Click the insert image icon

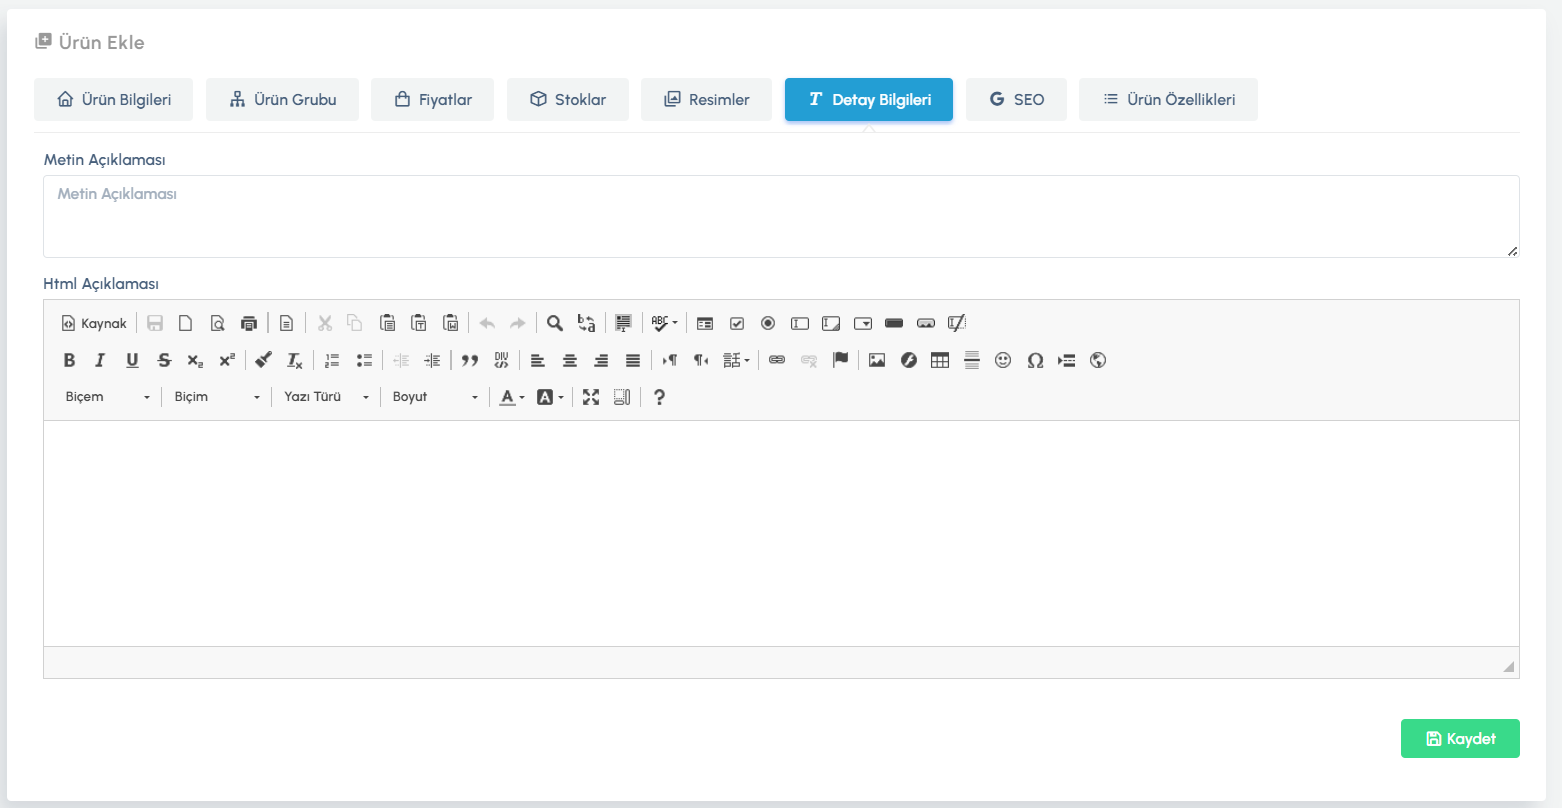coord(877,361)
